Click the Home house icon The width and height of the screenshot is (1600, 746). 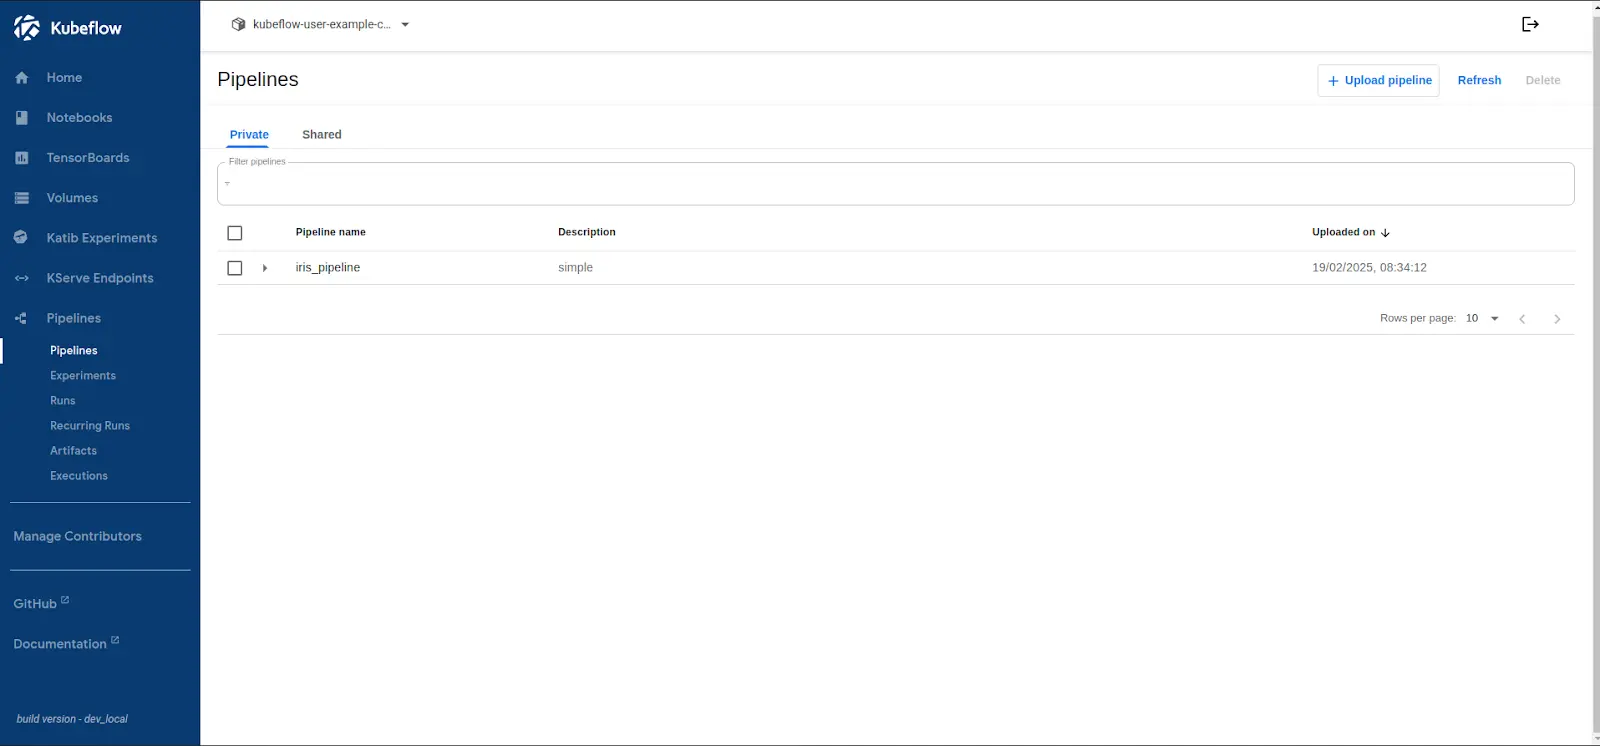(x=22, y=78)
